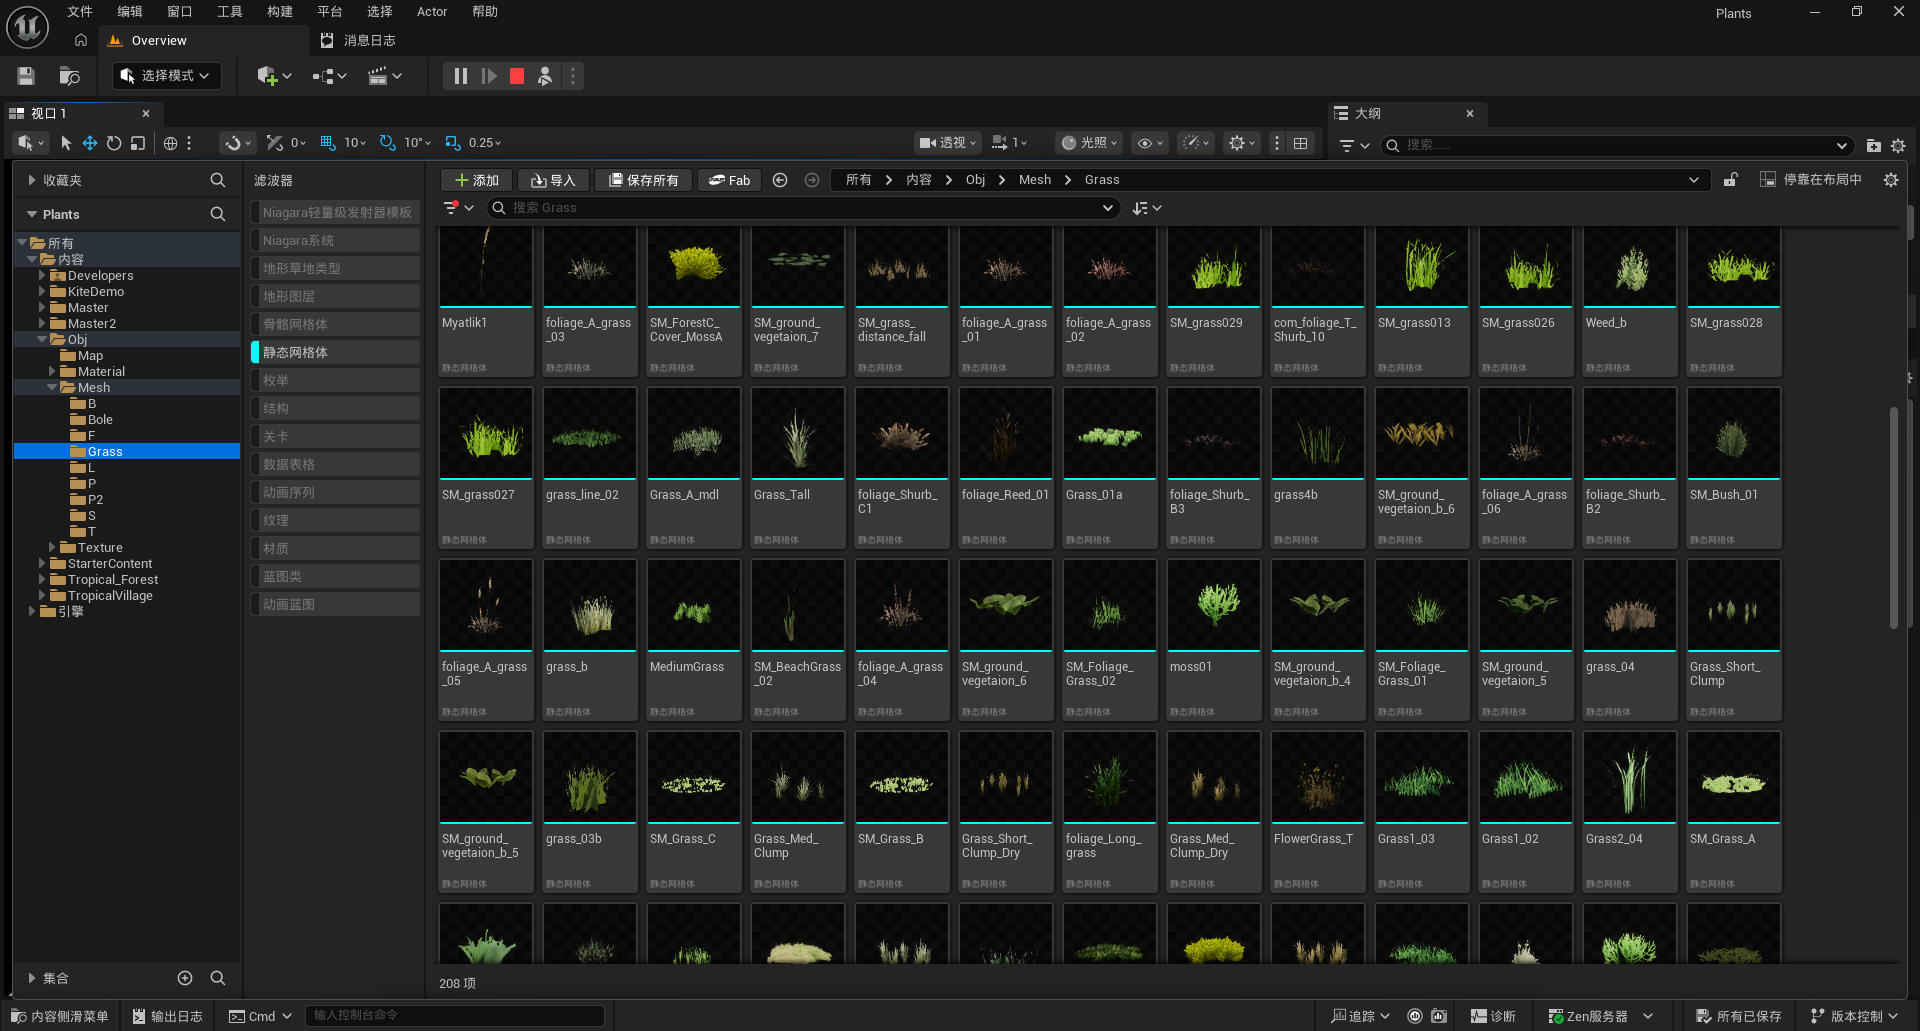
Task: Click the select object arrow tool
Action: [66, 143]
